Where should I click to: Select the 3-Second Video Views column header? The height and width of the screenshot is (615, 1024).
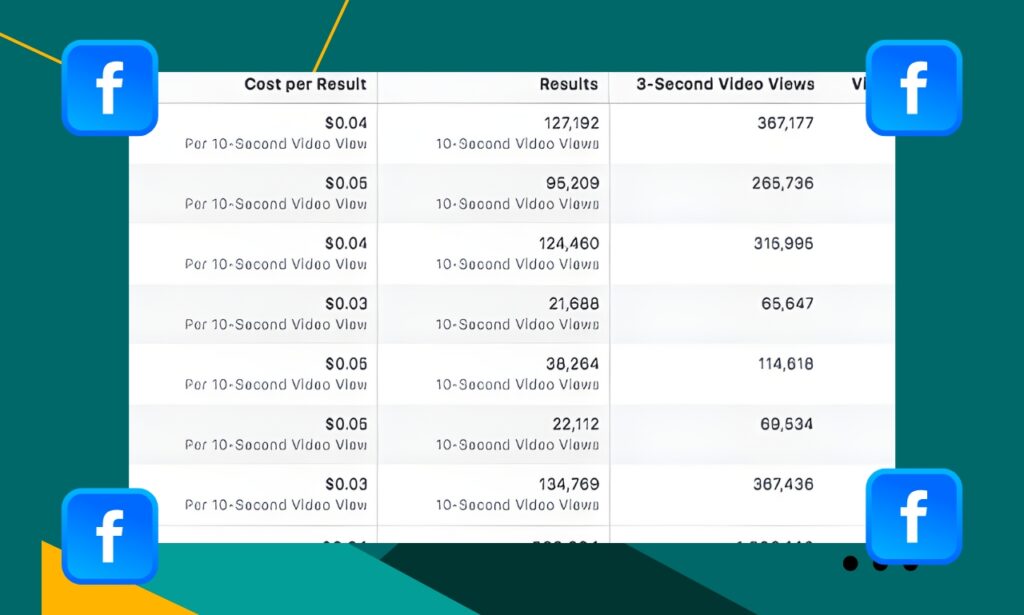point(725,85)
